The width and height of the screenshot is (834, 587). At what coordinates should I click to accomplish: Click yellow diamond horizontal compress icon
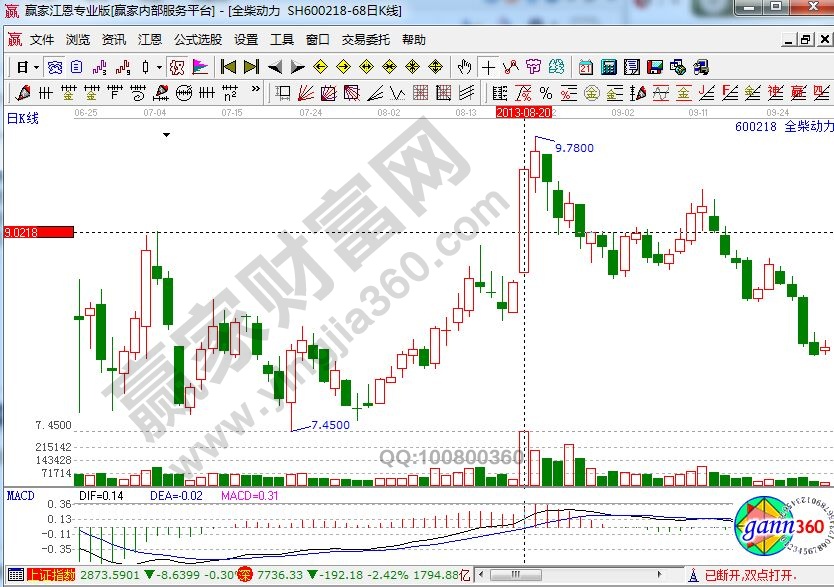point(389,67)
